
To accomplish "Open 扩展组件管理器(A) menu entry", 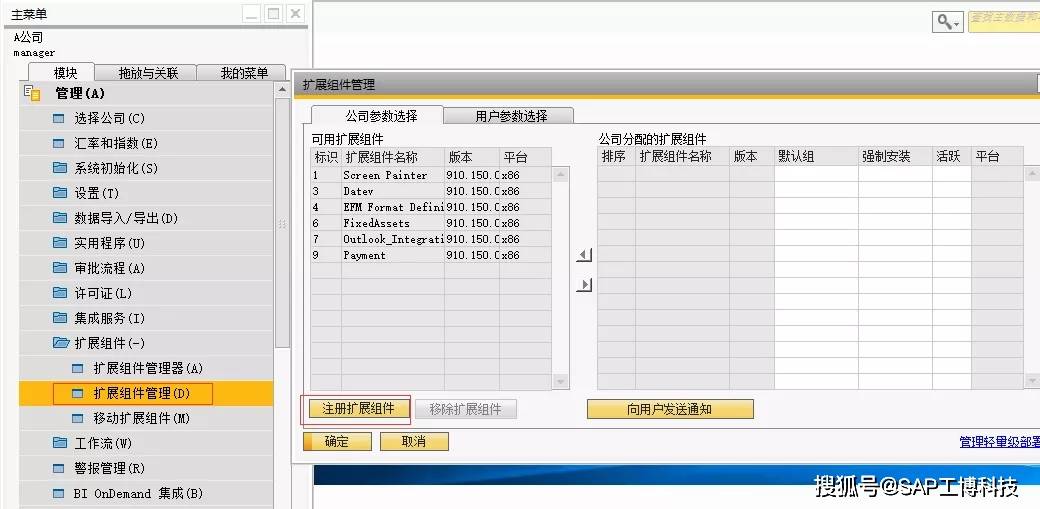I will click(x=146, y=368).
